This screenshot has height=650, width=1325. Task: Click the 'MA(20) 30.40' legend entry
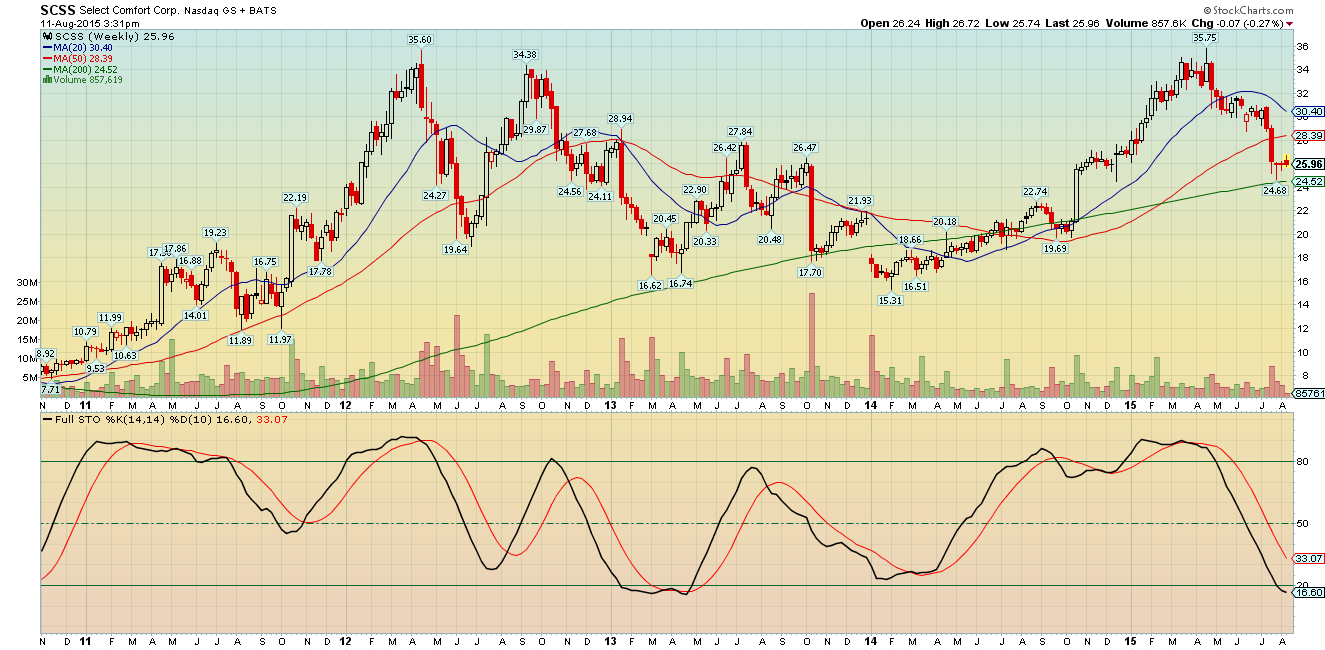click(x=84, y=47)
